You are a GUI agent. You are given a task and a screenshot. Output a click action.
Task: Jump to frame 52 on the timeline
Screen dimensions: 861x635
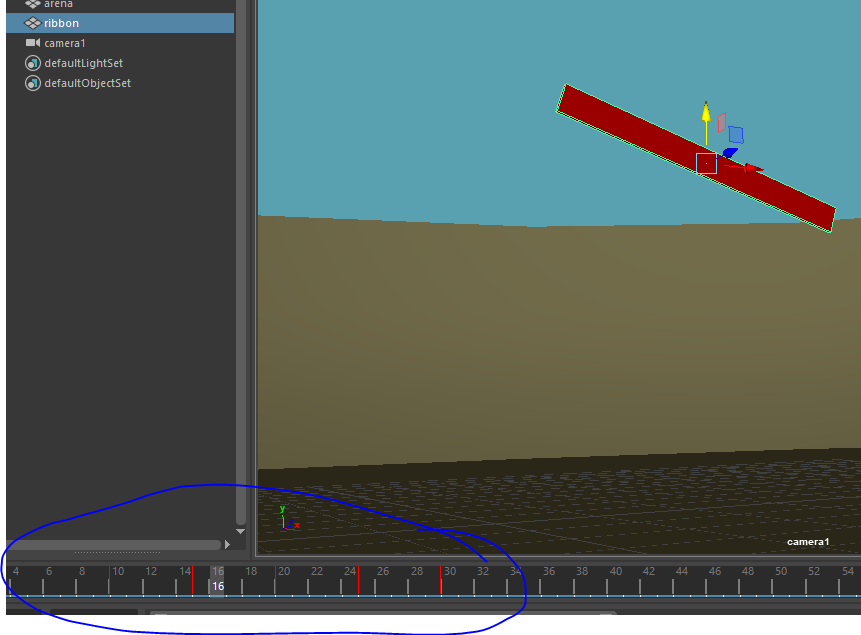[x=814, y=571]
